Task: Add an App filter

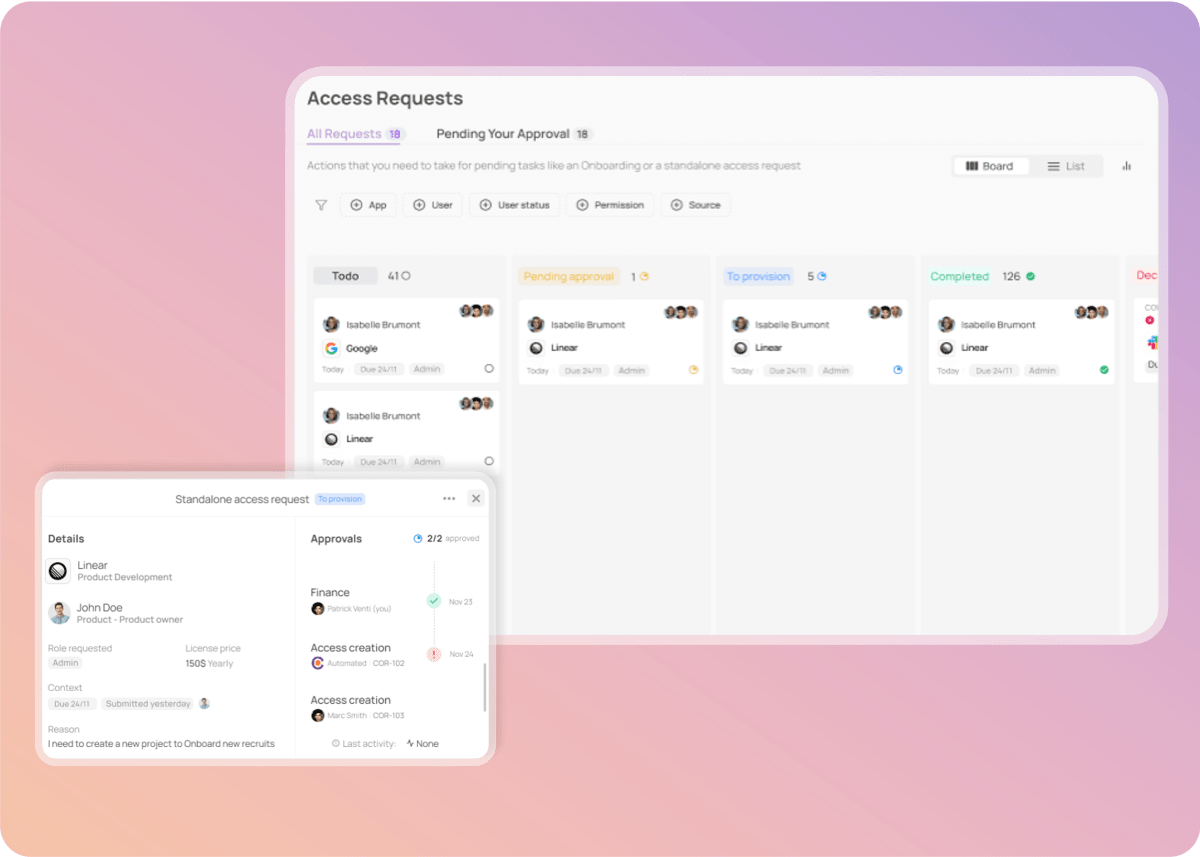Action: pos(368,205)
